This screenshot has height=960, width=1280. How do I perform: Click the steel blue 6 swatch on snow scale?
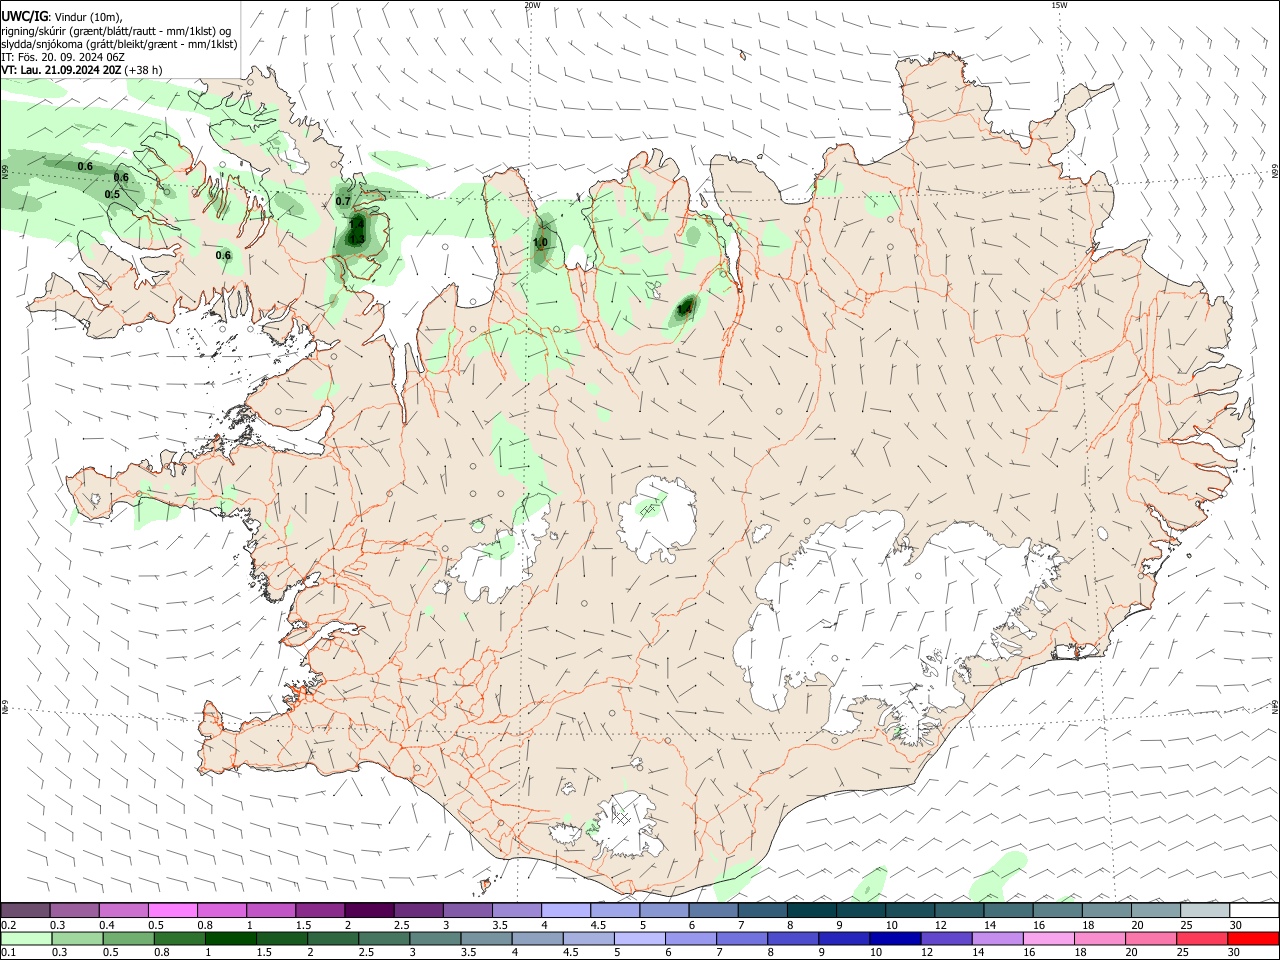pyautogui.click(x=712, y=910)
